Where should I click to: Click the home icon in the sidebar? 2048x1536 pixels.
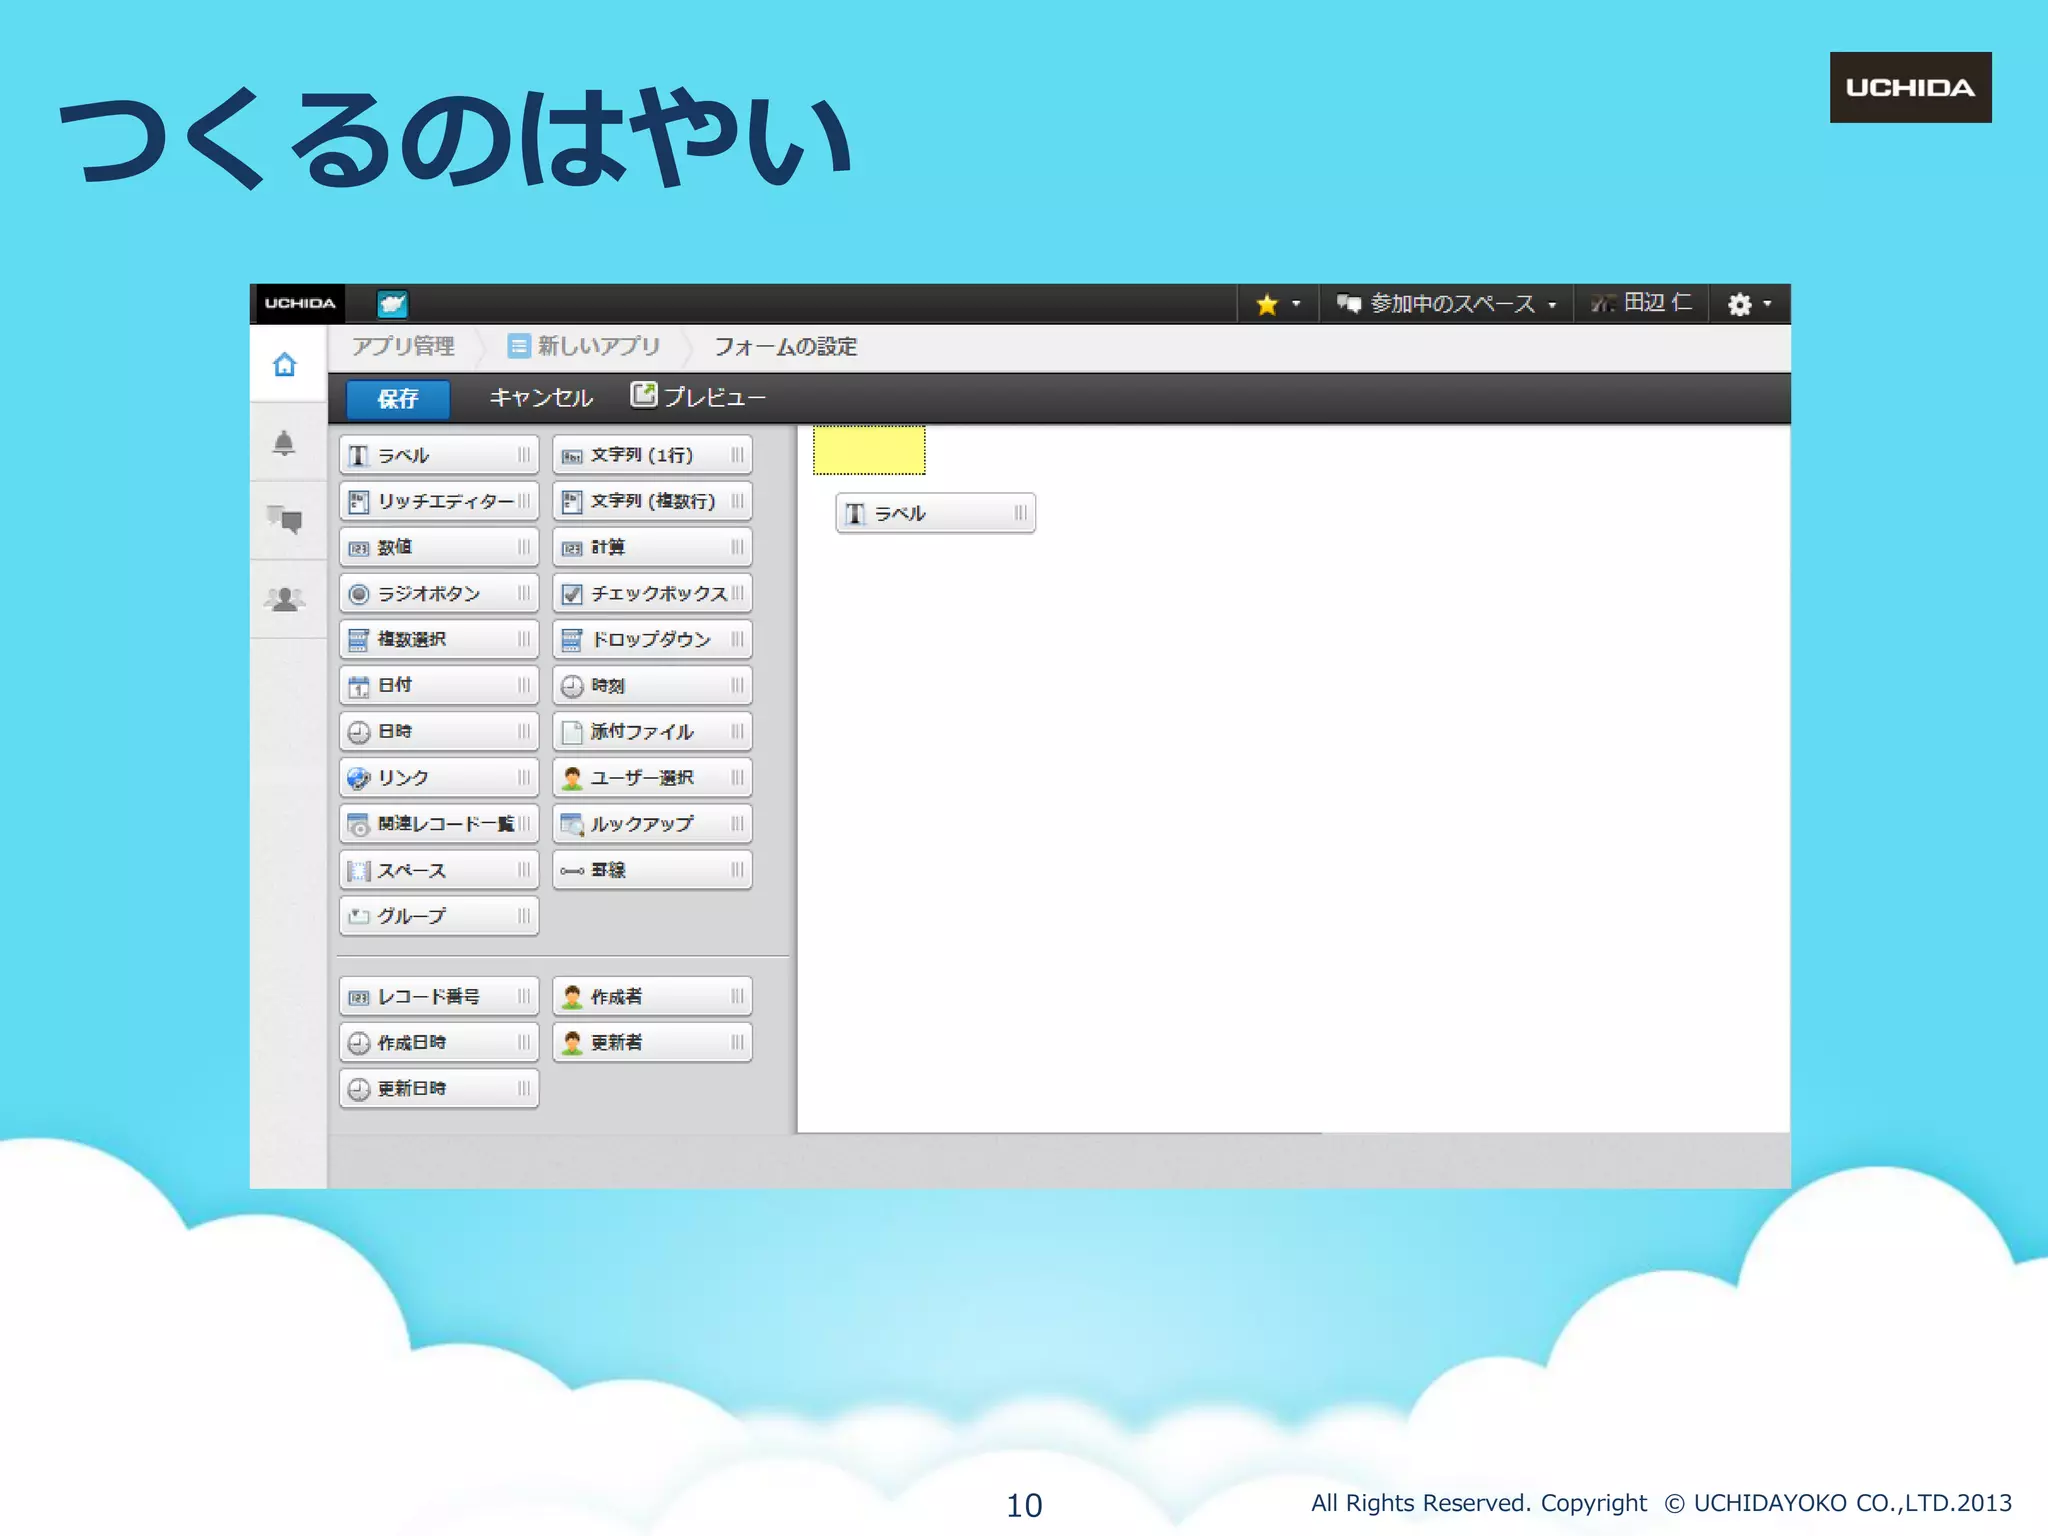(285, 364)
